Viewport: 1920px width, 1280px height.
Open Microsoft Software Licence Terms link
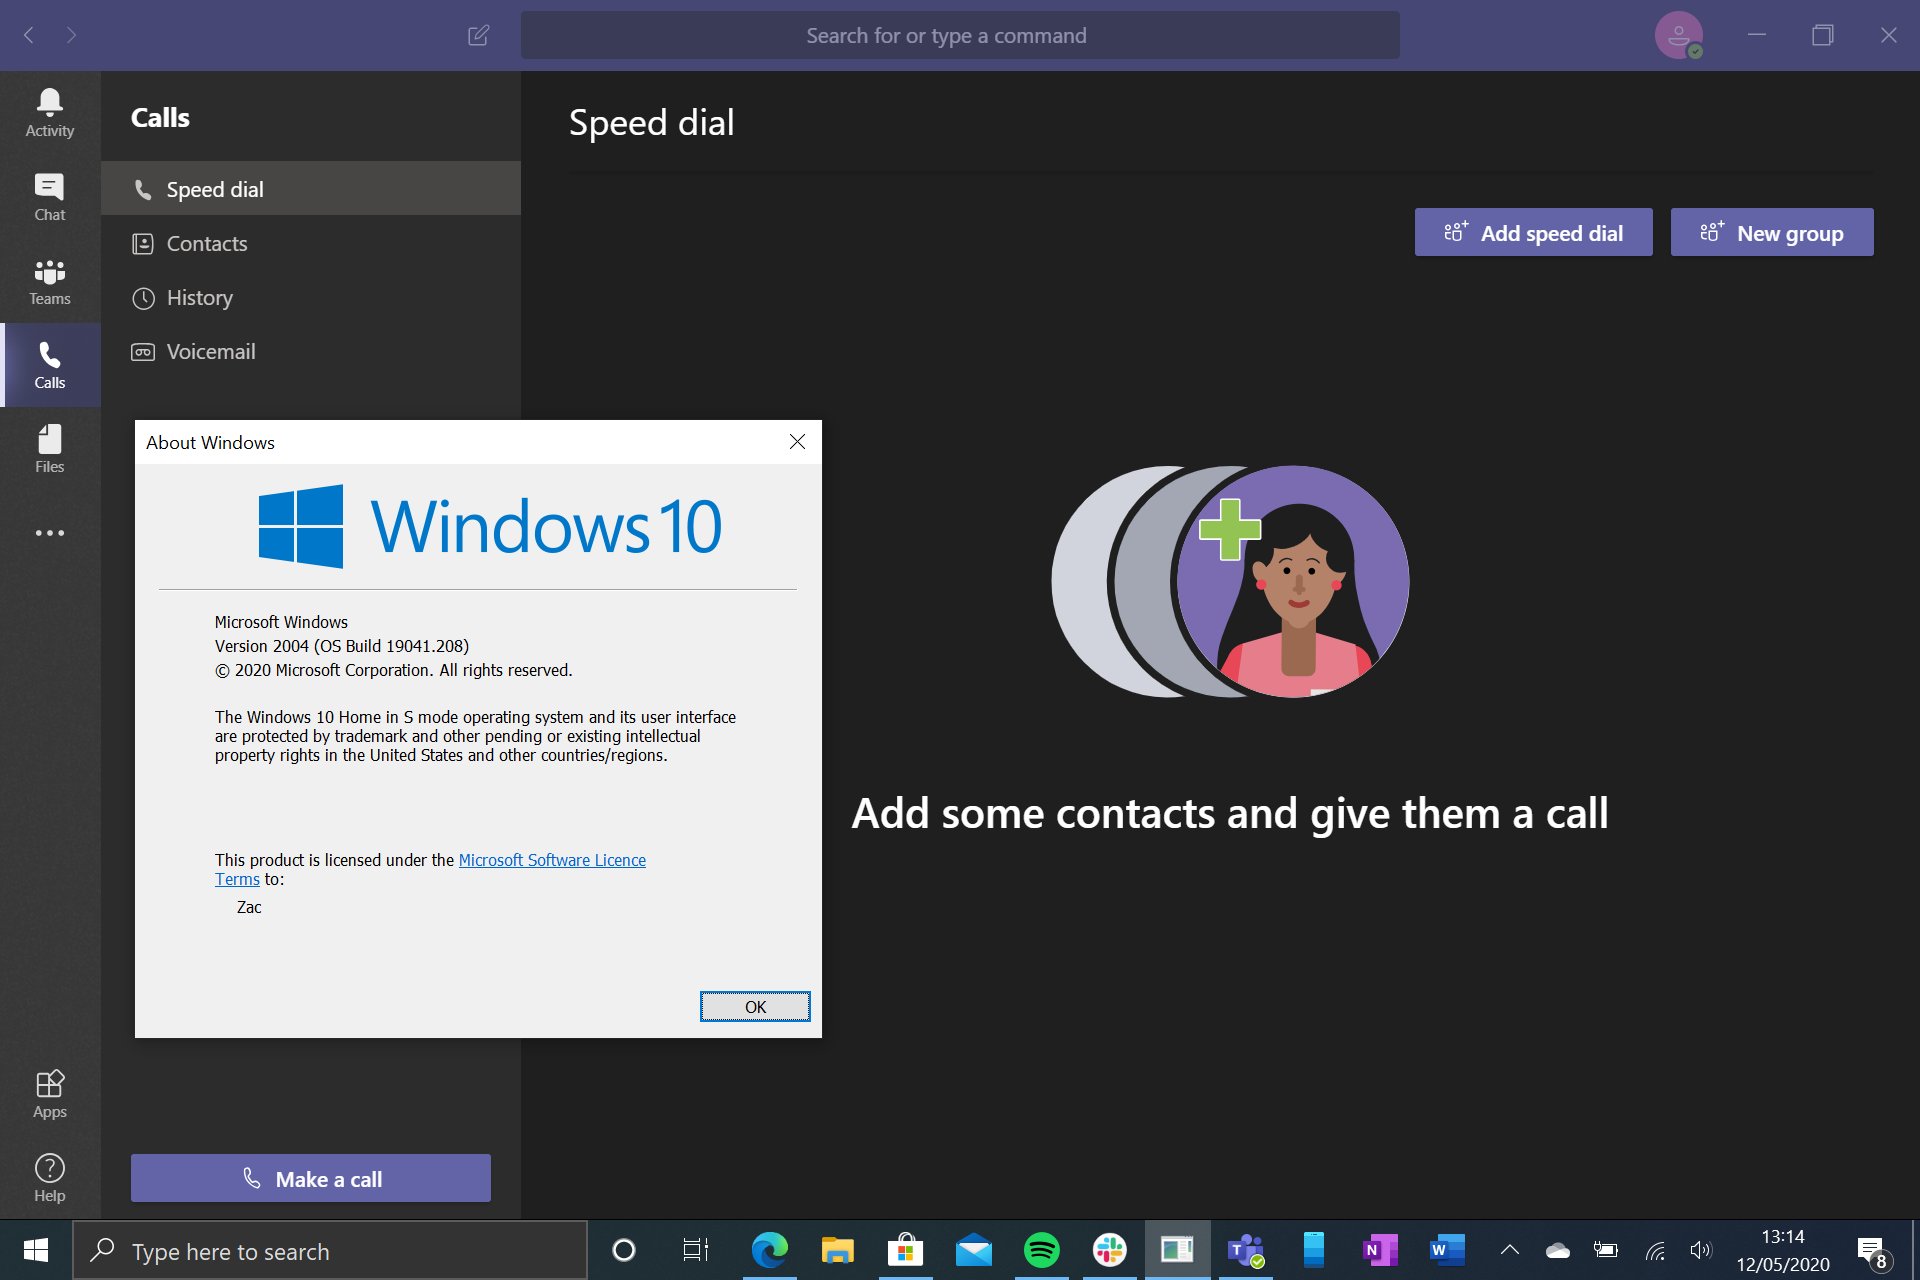pos(552,860)
